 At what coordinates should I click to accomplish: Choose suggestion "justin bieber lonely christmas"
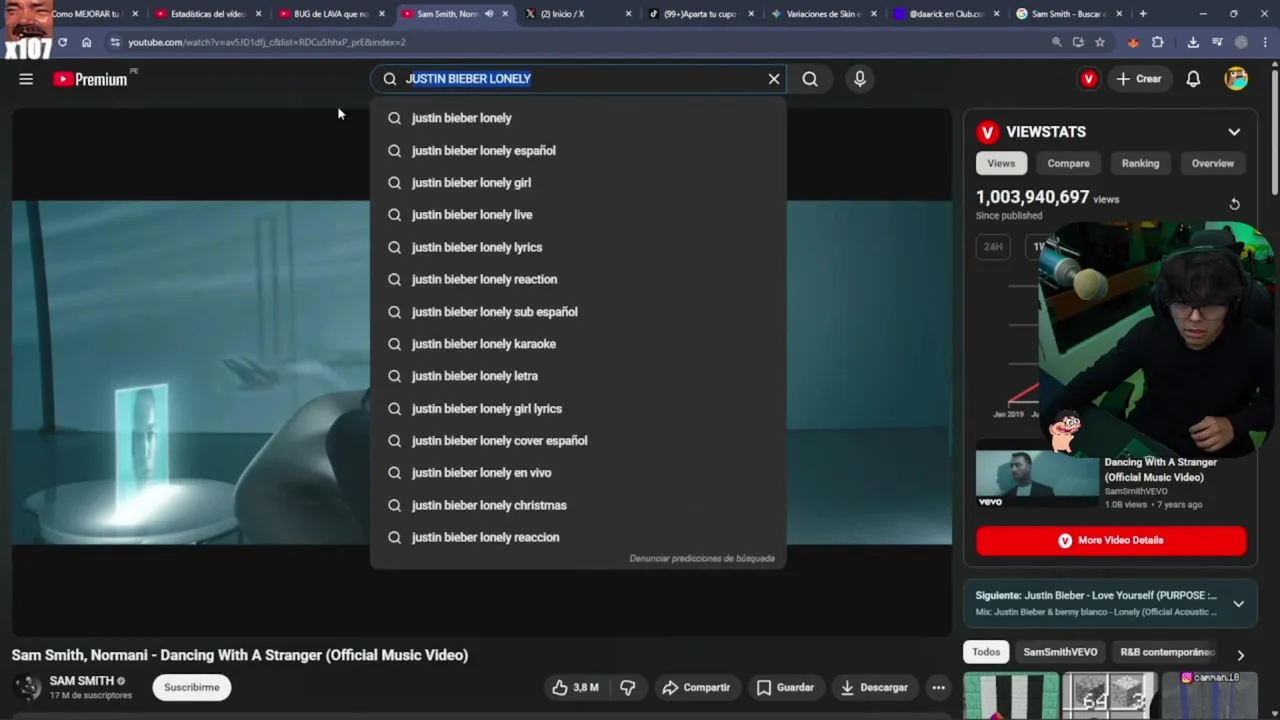(x=578, y=505)
